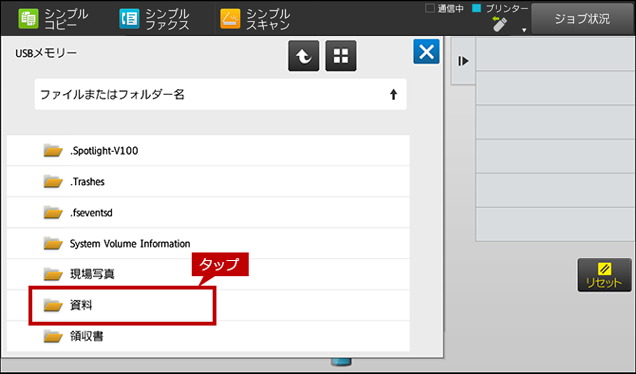Open the Simple Fax (シンプルファクス) mode icon

tap(129, 19)
